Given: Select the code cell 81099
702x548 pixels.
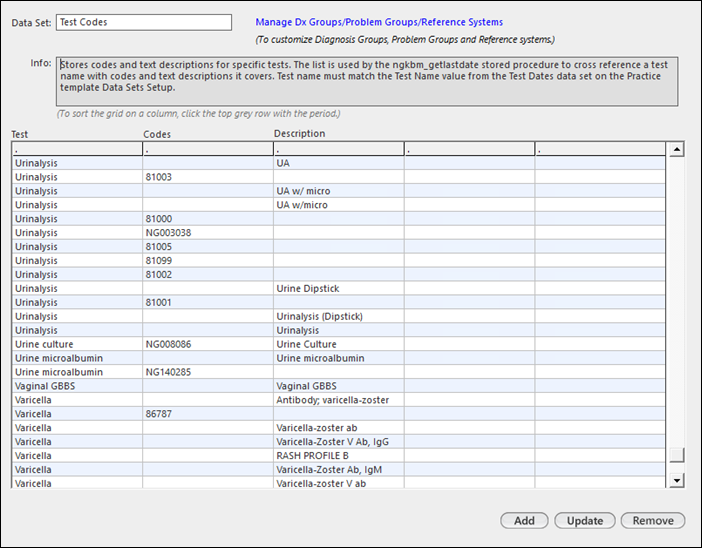Looking at the screenshot, I should click(208, 260).
